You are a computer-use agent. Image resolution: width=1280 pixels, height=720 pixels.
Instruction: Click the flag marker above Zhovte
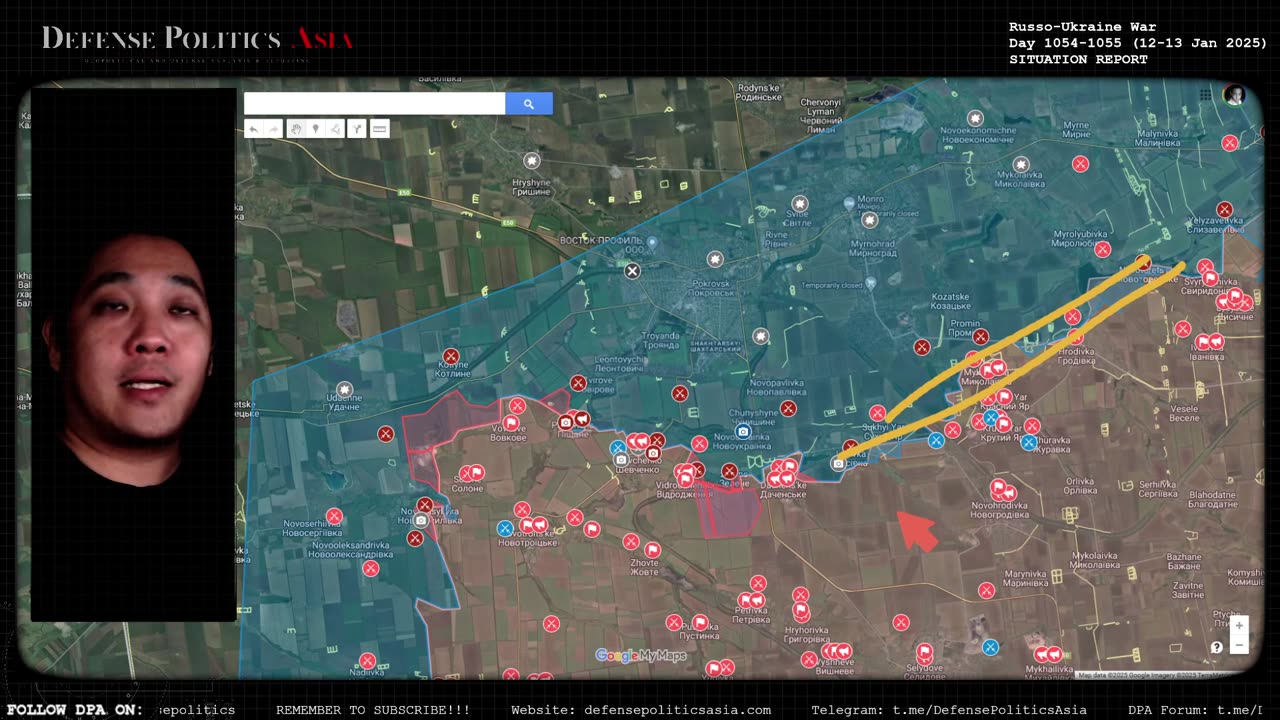652,550
